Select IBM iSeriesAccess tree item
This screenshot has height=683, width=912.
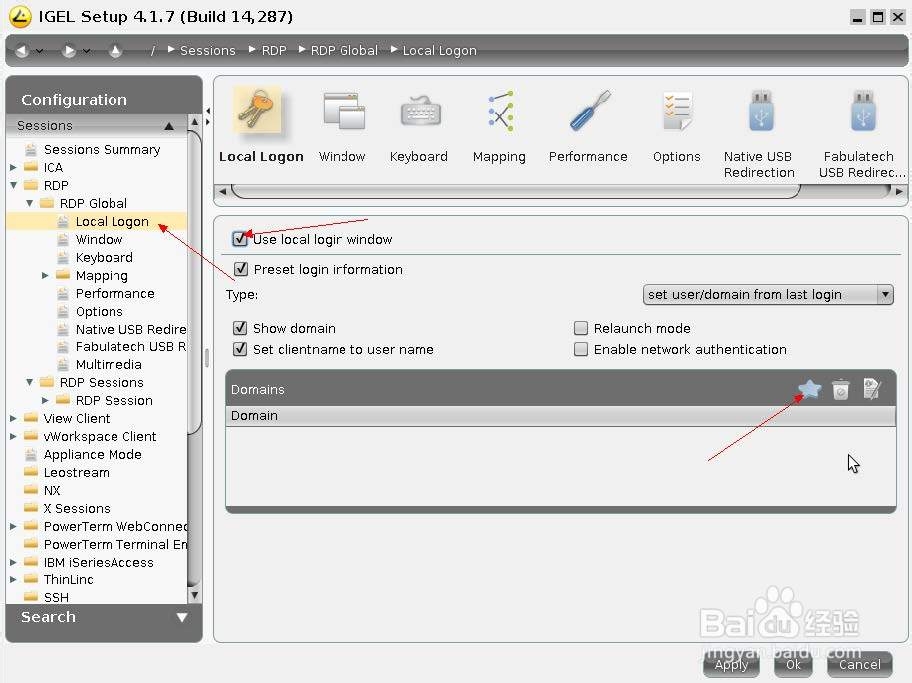point(99,563)
